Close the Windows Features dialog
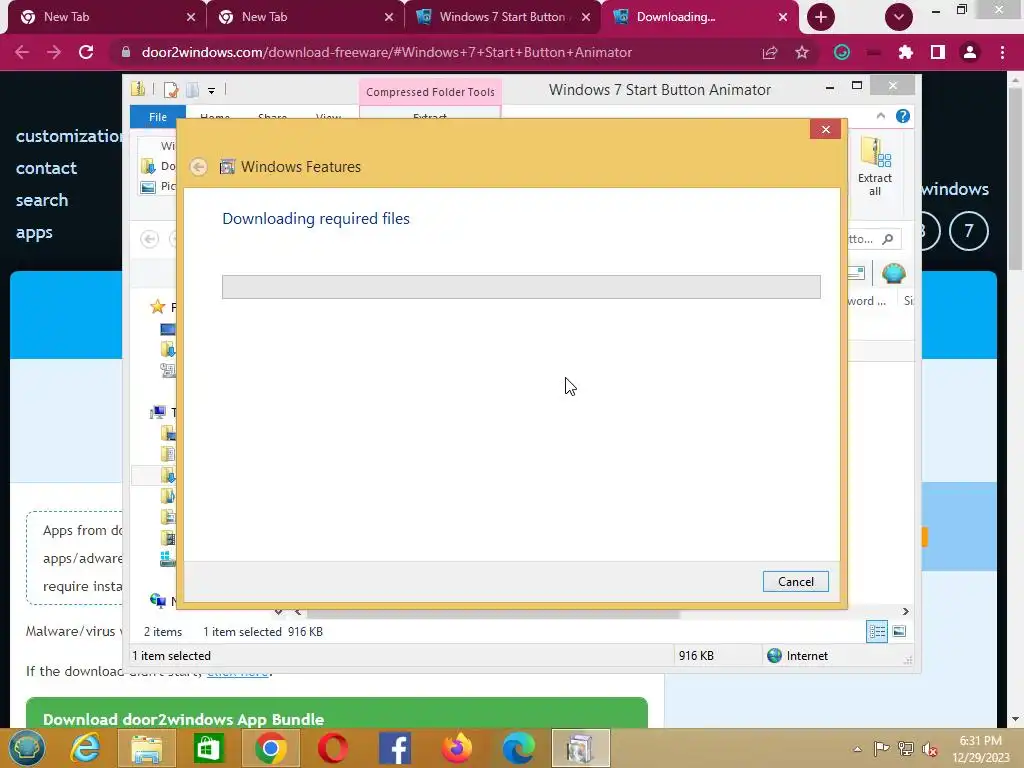 point(825,129)
